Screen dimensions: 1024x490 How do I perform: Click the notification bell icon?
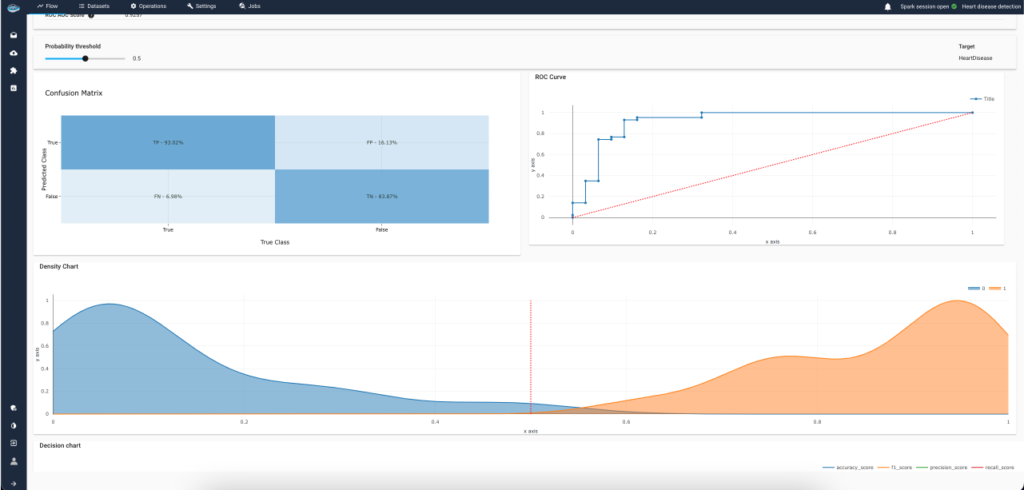click(887, 6)
